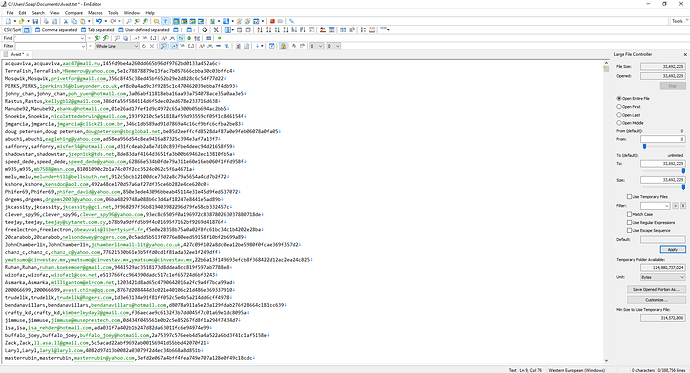The height and width of the screenshot is (373, 690).
Task: Close the Avast document tab
Action: (x=28, y=55)
